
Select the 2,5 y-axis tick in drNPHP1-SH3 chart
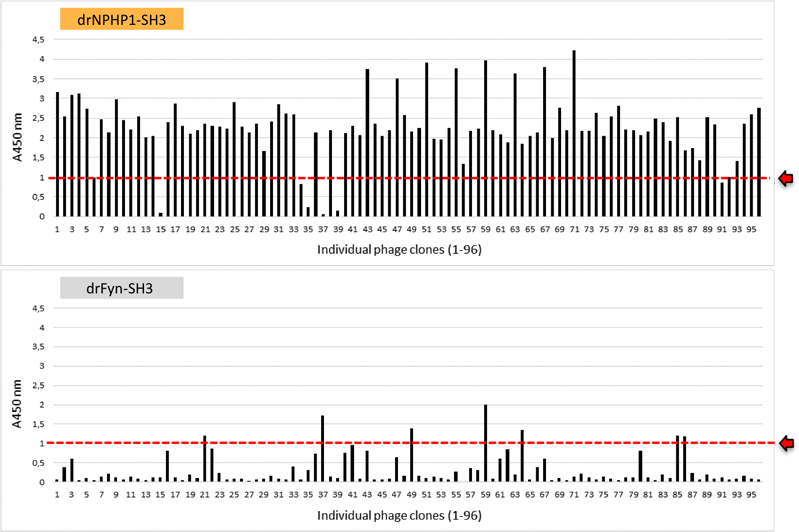pos(39,118)
